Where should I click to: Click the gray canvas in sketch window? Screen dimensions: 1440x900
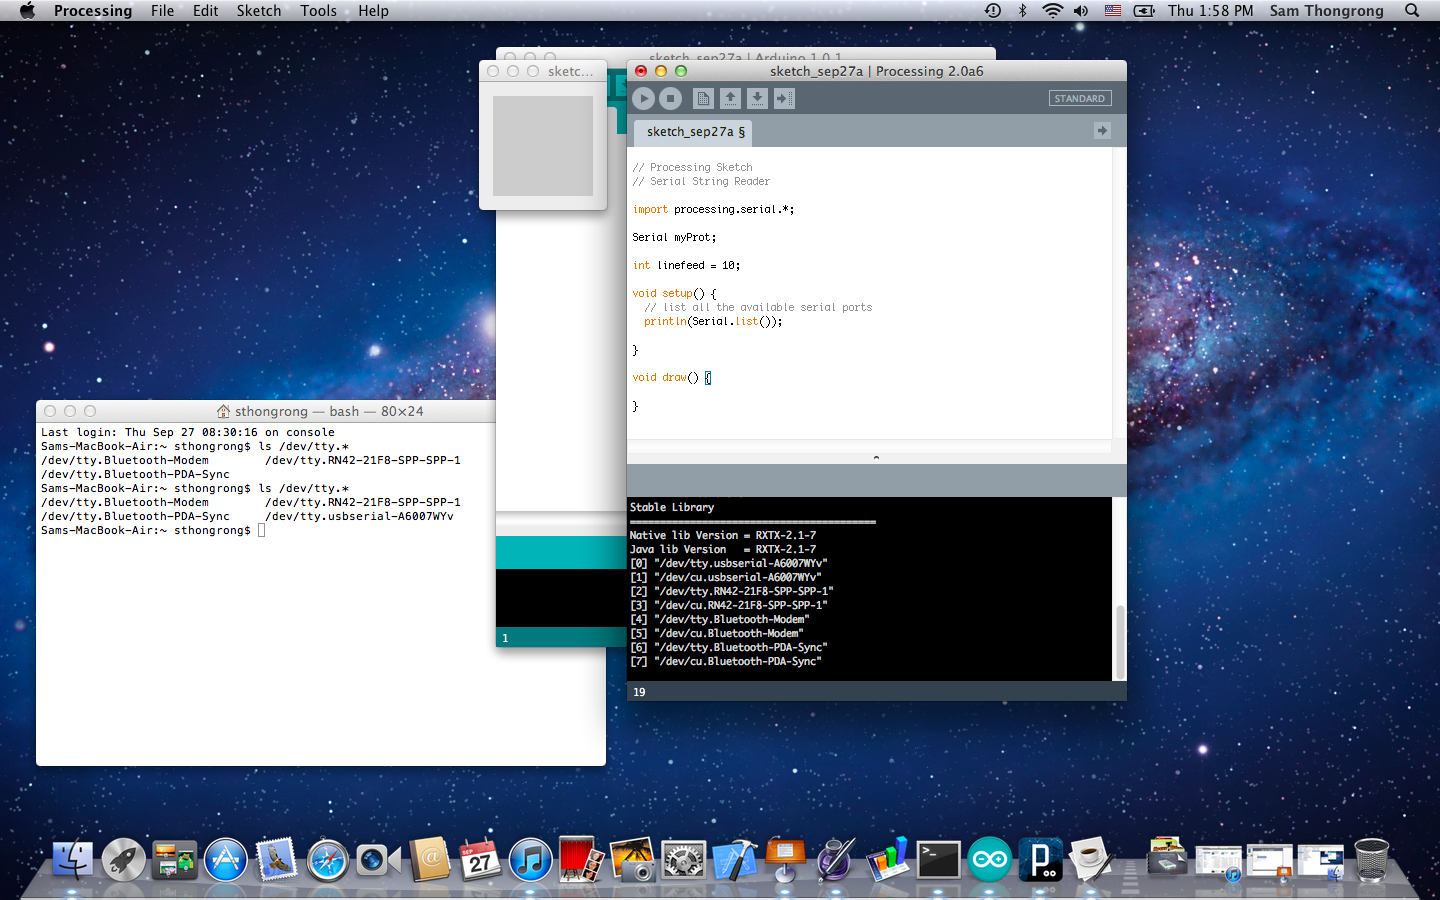tap(543, 146)
